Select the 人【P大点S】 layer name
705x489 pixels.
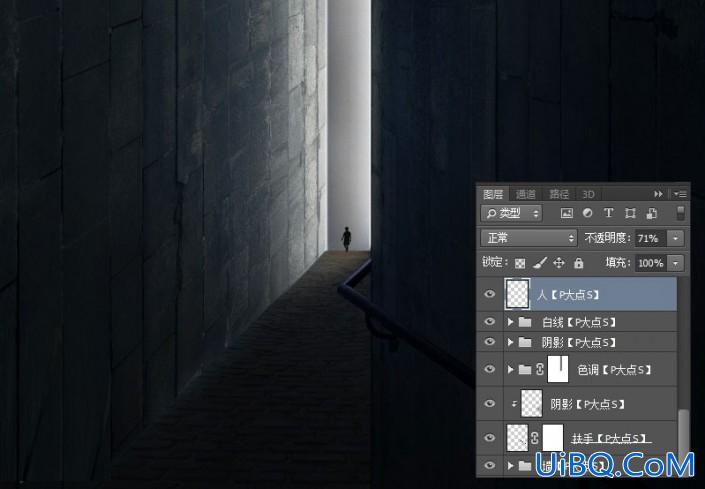coord(568,295)
